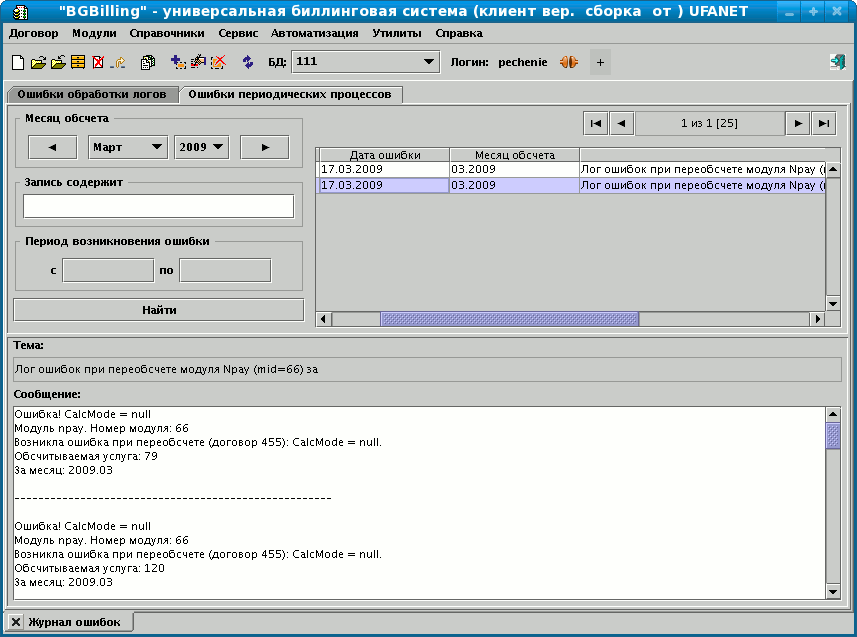Viewport: 857px width, 637px height.
Task: Click the plus button beside the login name
Action: coord(600,61)
